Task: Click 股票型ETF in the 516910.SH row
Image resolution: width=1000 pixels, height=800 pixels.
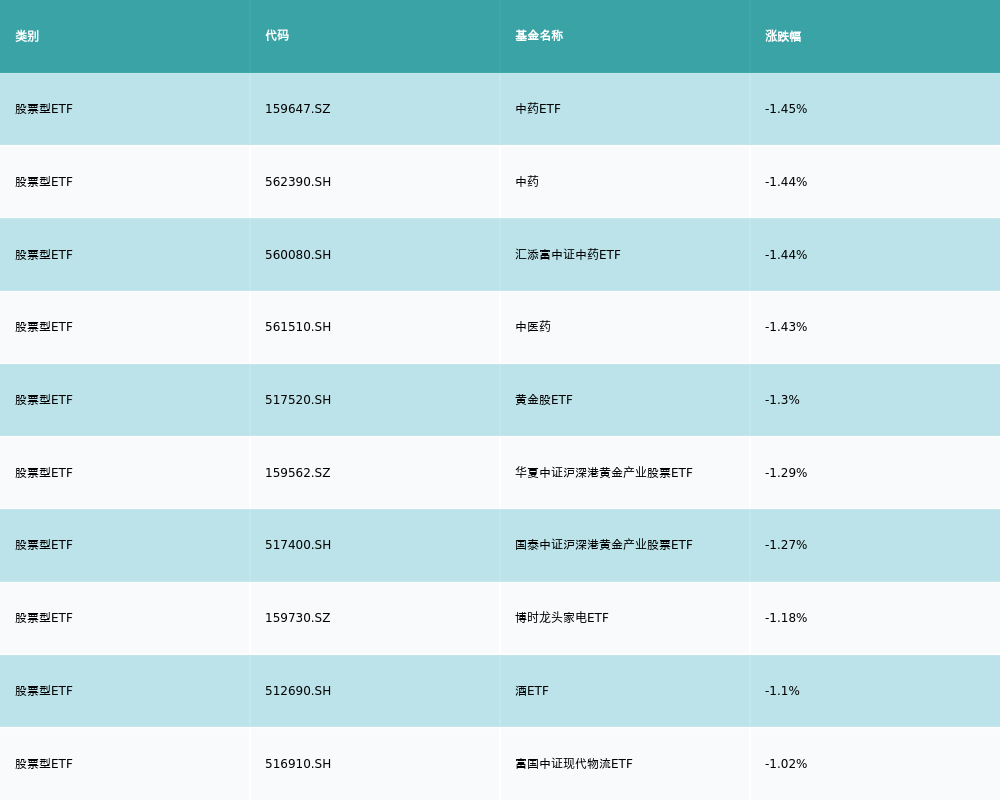Action: (44, 764)
